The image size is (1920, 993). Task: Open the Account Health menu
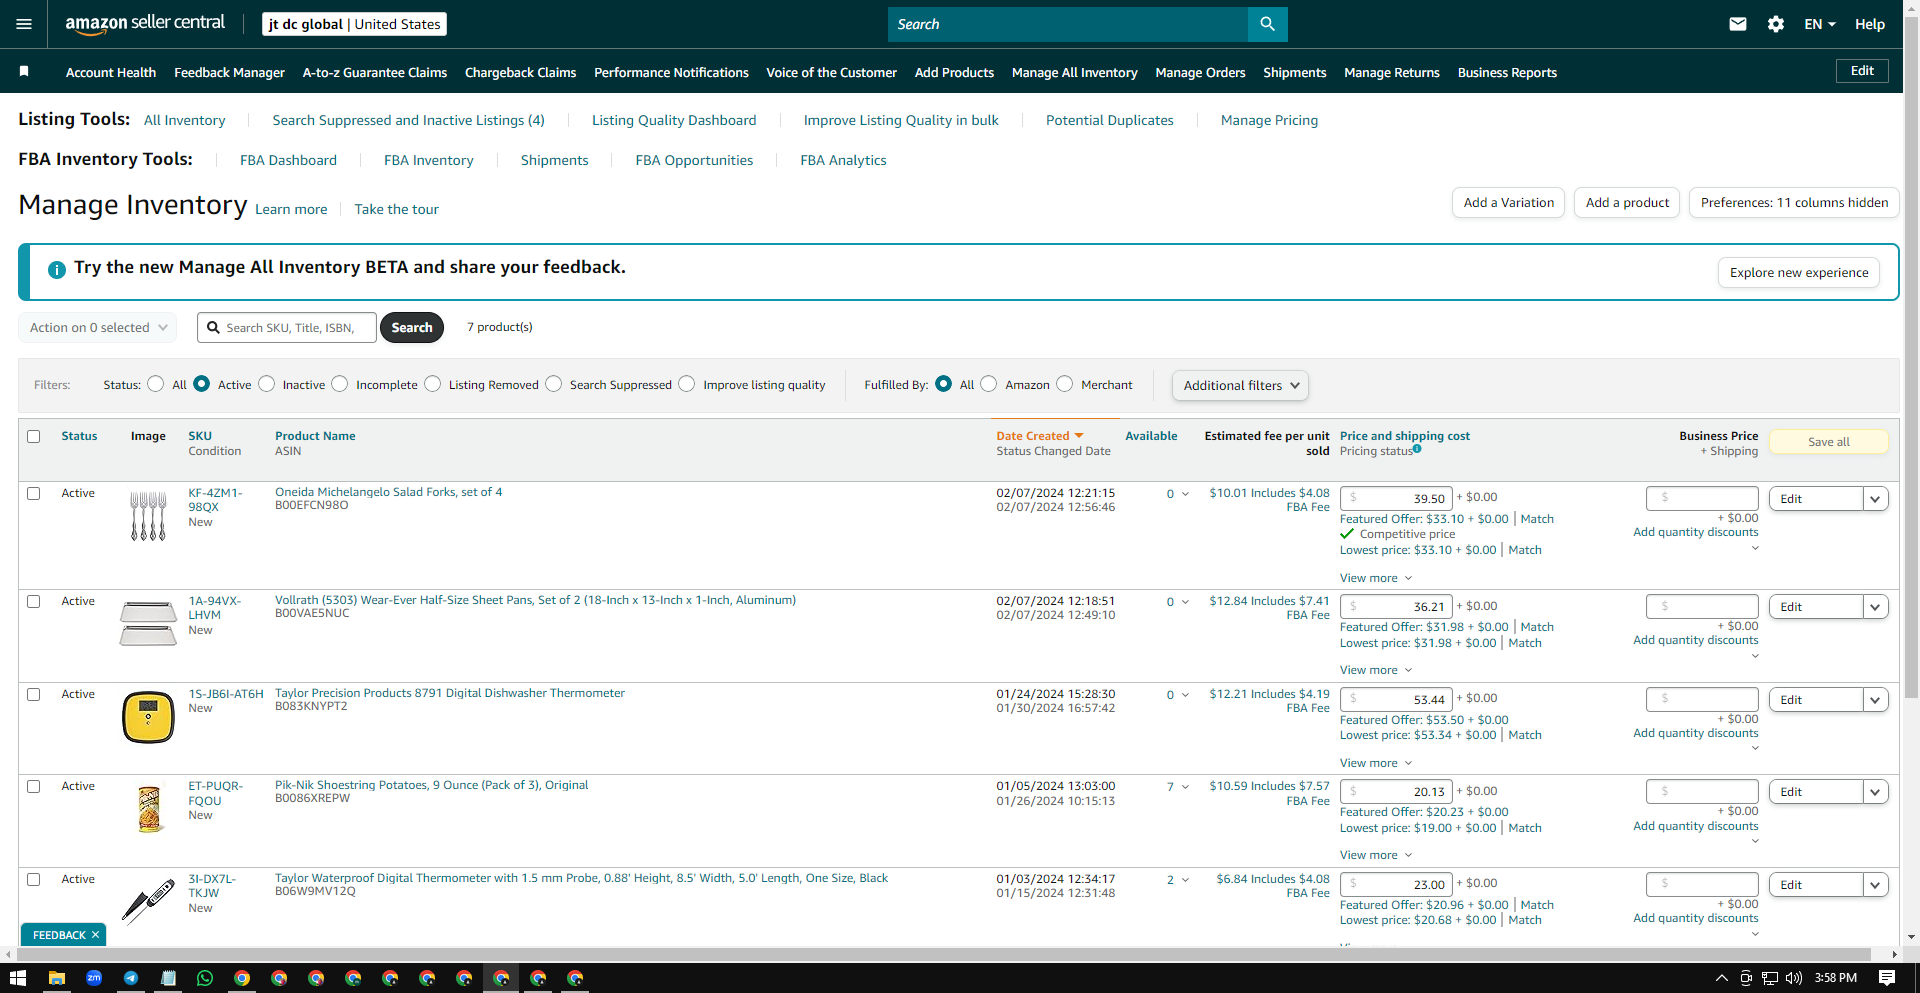[111, 73]
